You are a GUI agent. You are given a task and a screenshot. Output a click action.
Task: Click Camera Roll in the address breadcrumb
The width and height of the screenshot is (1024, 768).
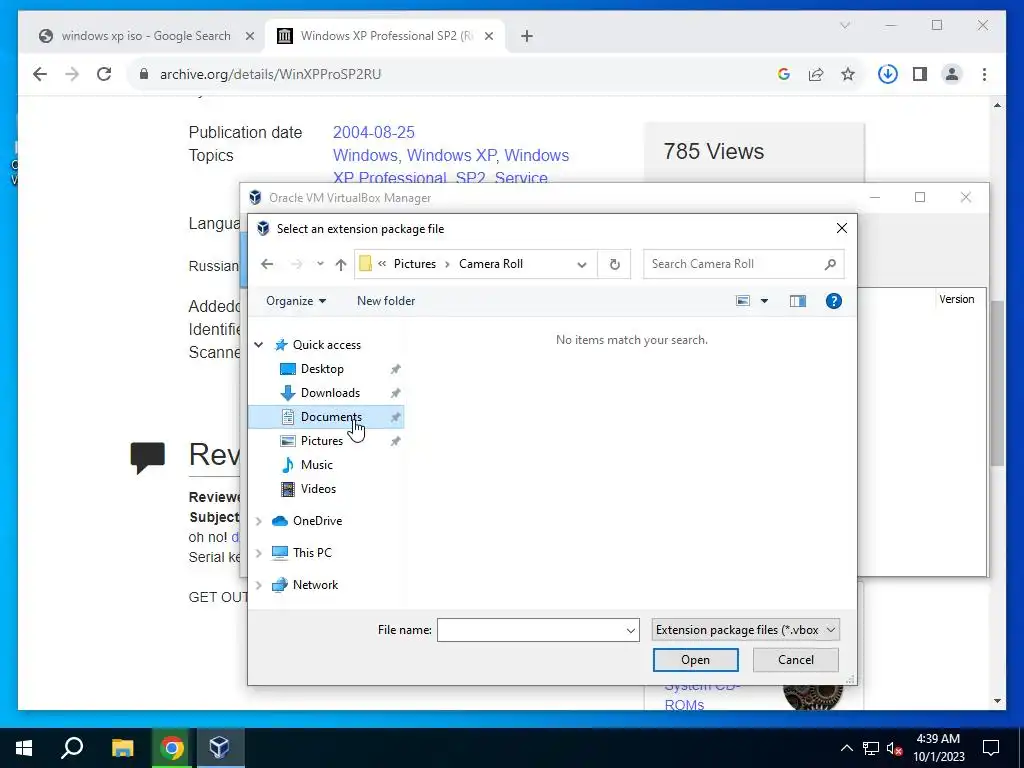click(x=491, y=264)
